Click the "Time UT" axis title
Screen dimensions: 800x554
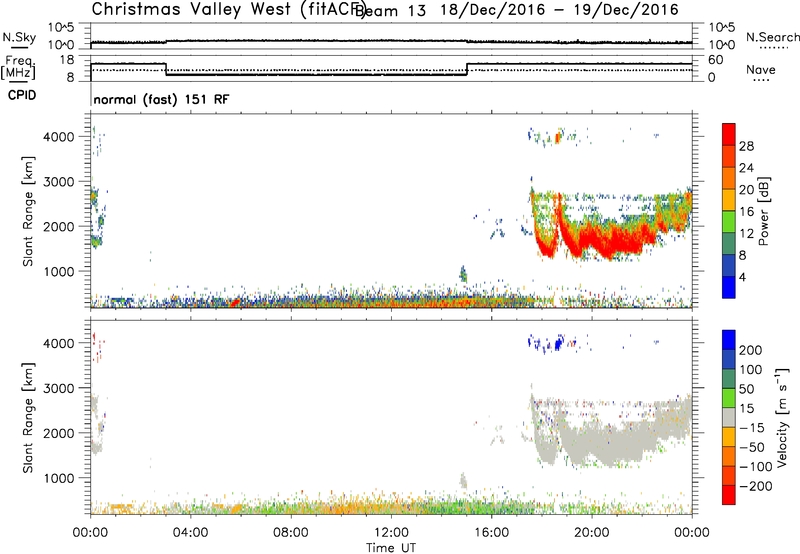(x=391, y=548)
